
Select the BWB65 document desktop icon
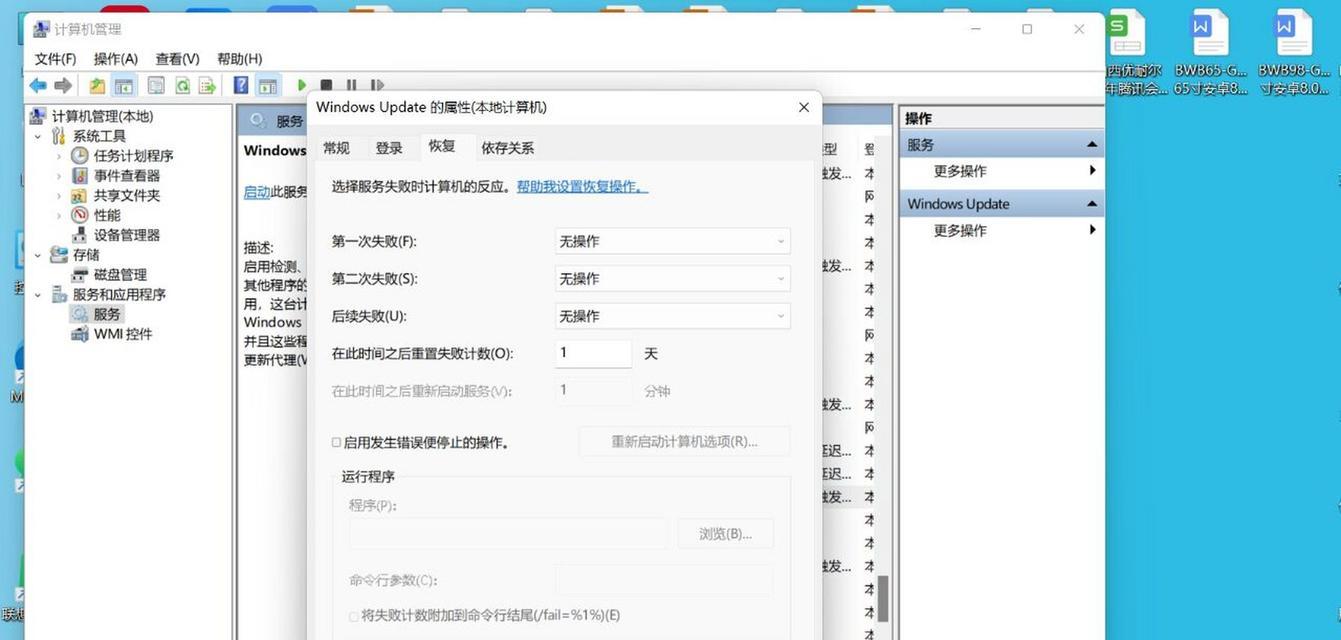pos(1210,53)
